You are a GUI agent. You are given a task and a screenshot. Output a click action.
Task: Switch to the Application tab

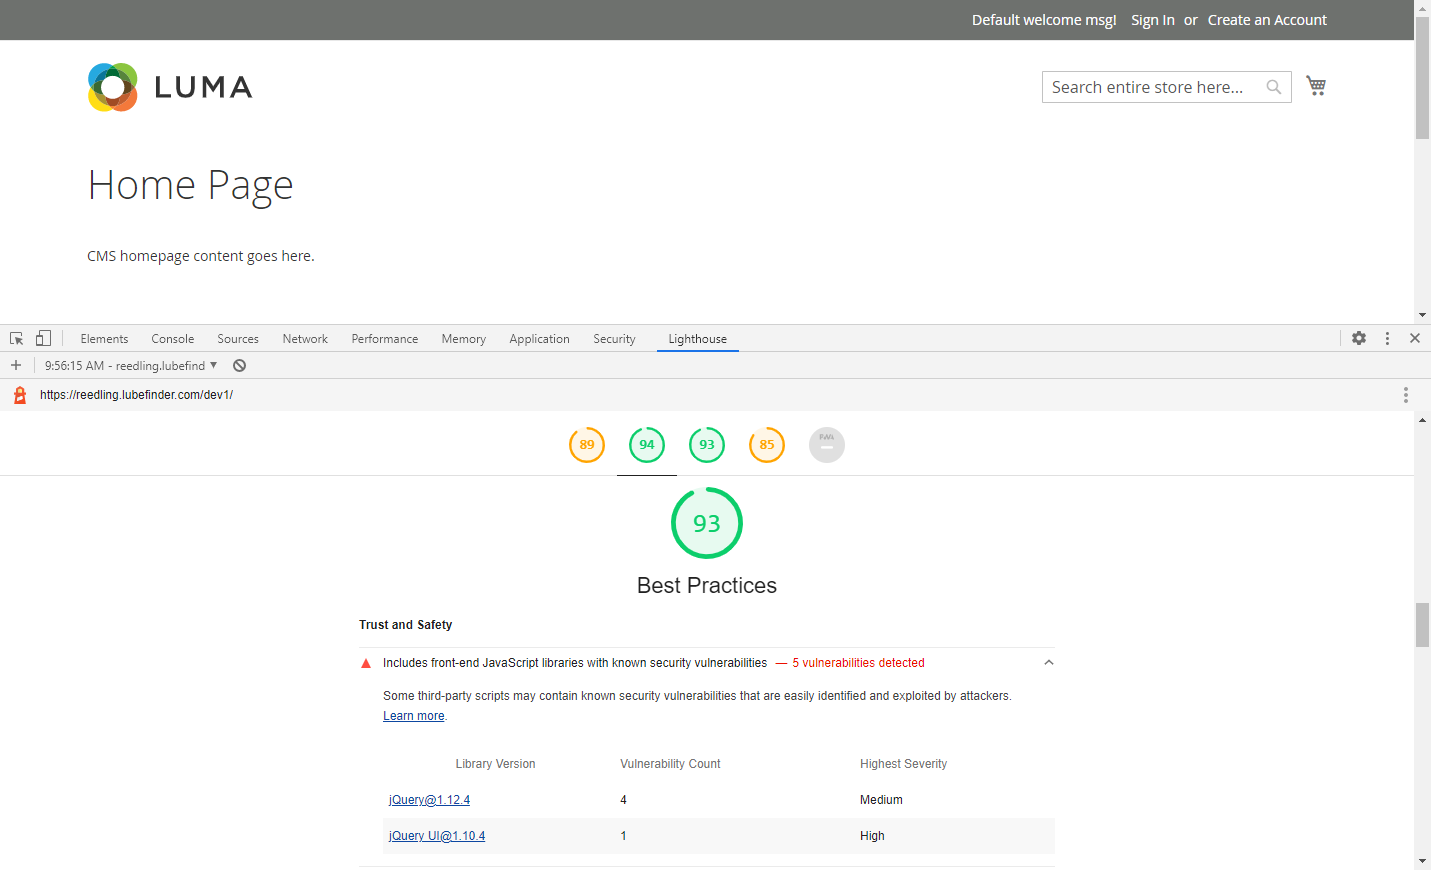539,339
